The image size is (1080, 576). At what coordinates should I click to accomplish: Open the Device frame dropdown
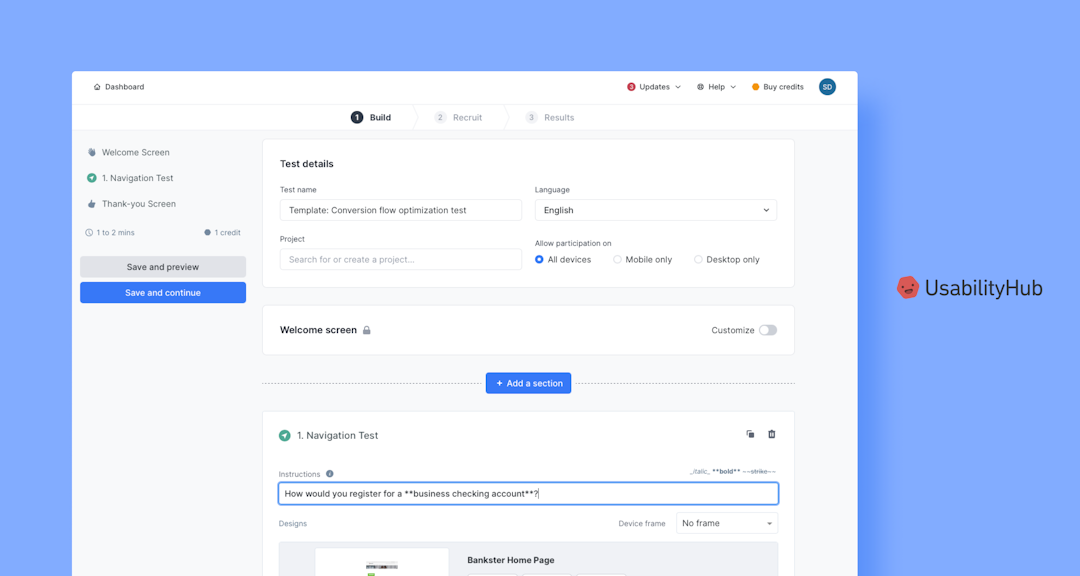click(x=726, y=522)
